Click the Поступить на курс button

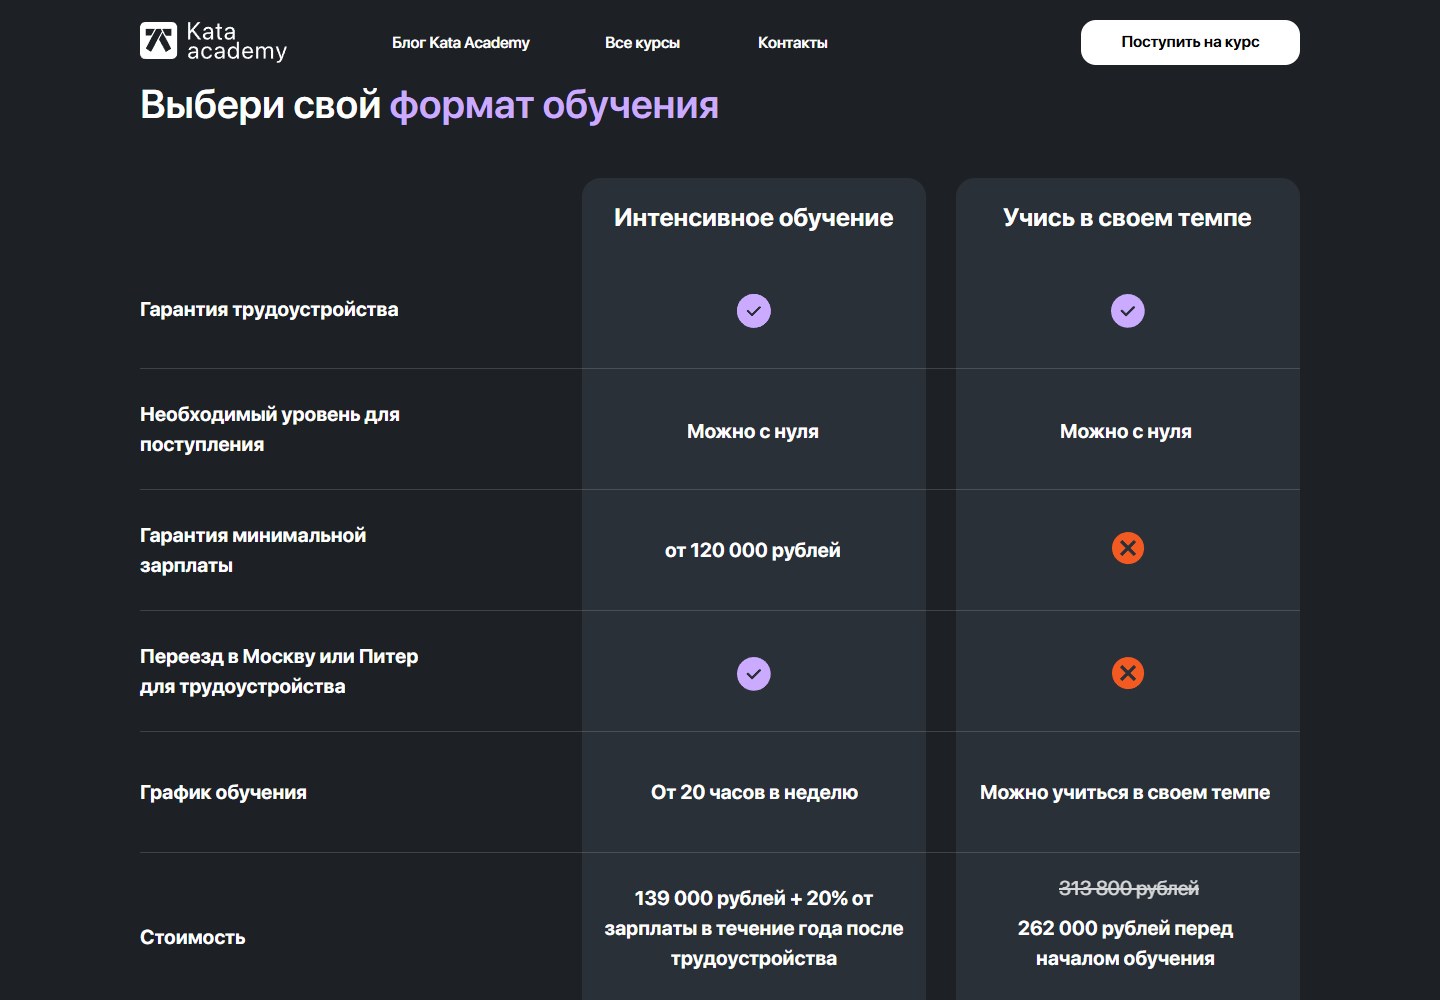(1190, 42)
